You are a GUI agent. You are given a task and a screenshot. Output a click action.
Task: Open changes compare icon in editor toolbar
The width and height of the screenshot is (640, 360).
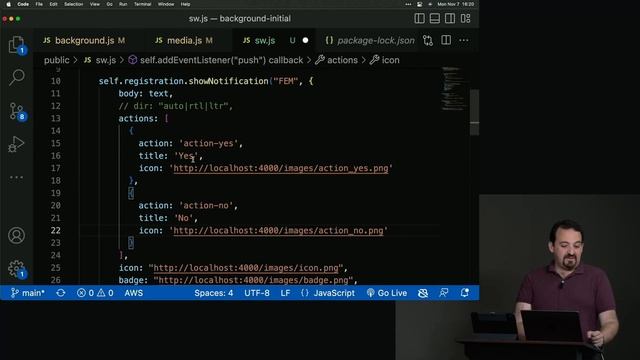tap(428, 40)
